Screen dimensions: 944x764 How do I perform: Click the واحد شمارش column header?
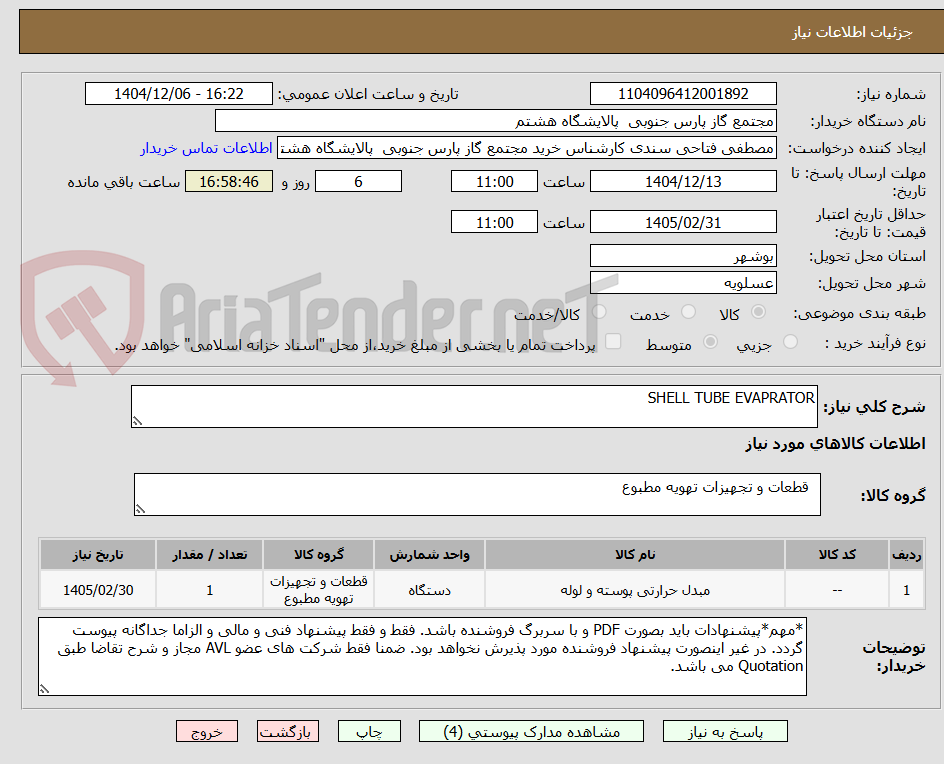[429, 554]
